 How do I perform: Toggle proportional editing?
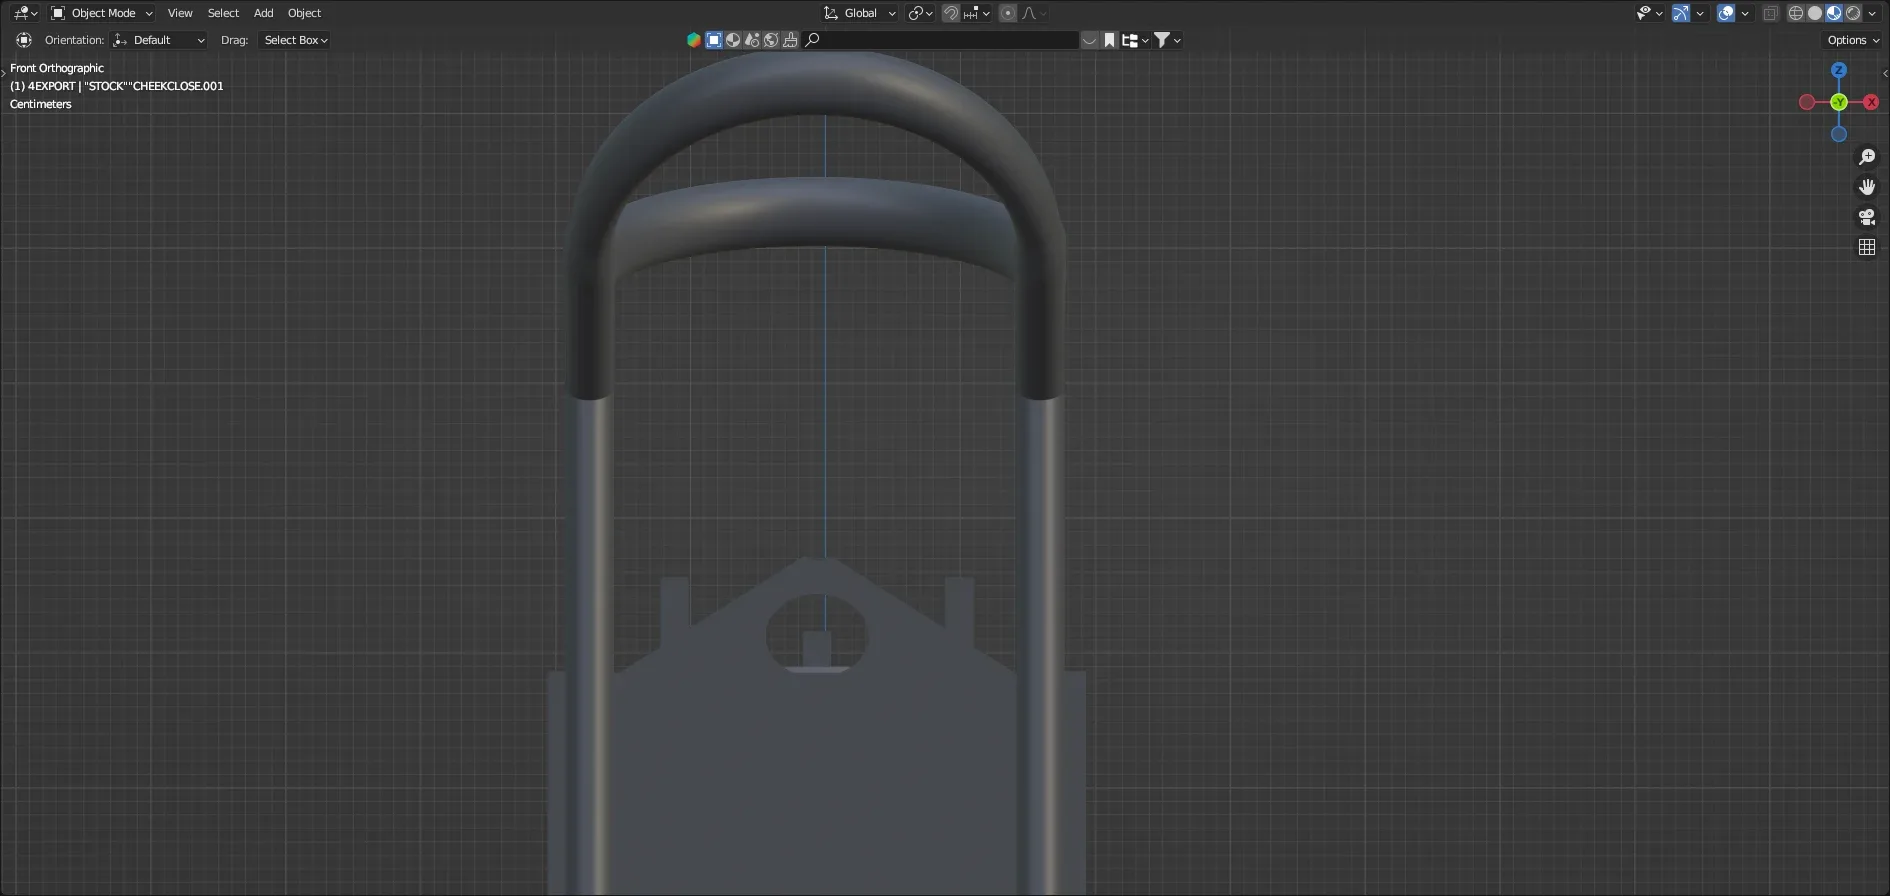tap(1008, 13)
